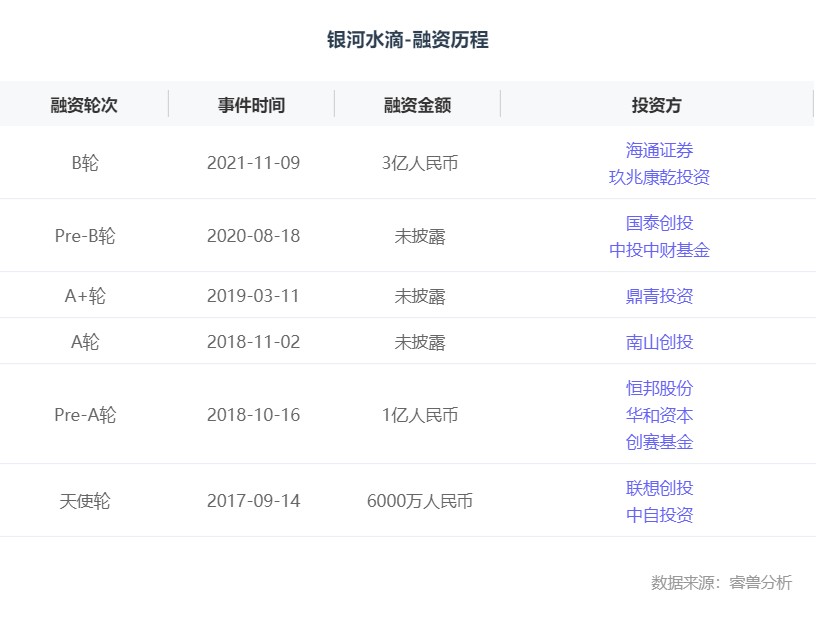Image resolution: width=816 pixels, height=624 pixels.
Task: Click the 天使轮 round cell
Action: [x=85, y=501]
